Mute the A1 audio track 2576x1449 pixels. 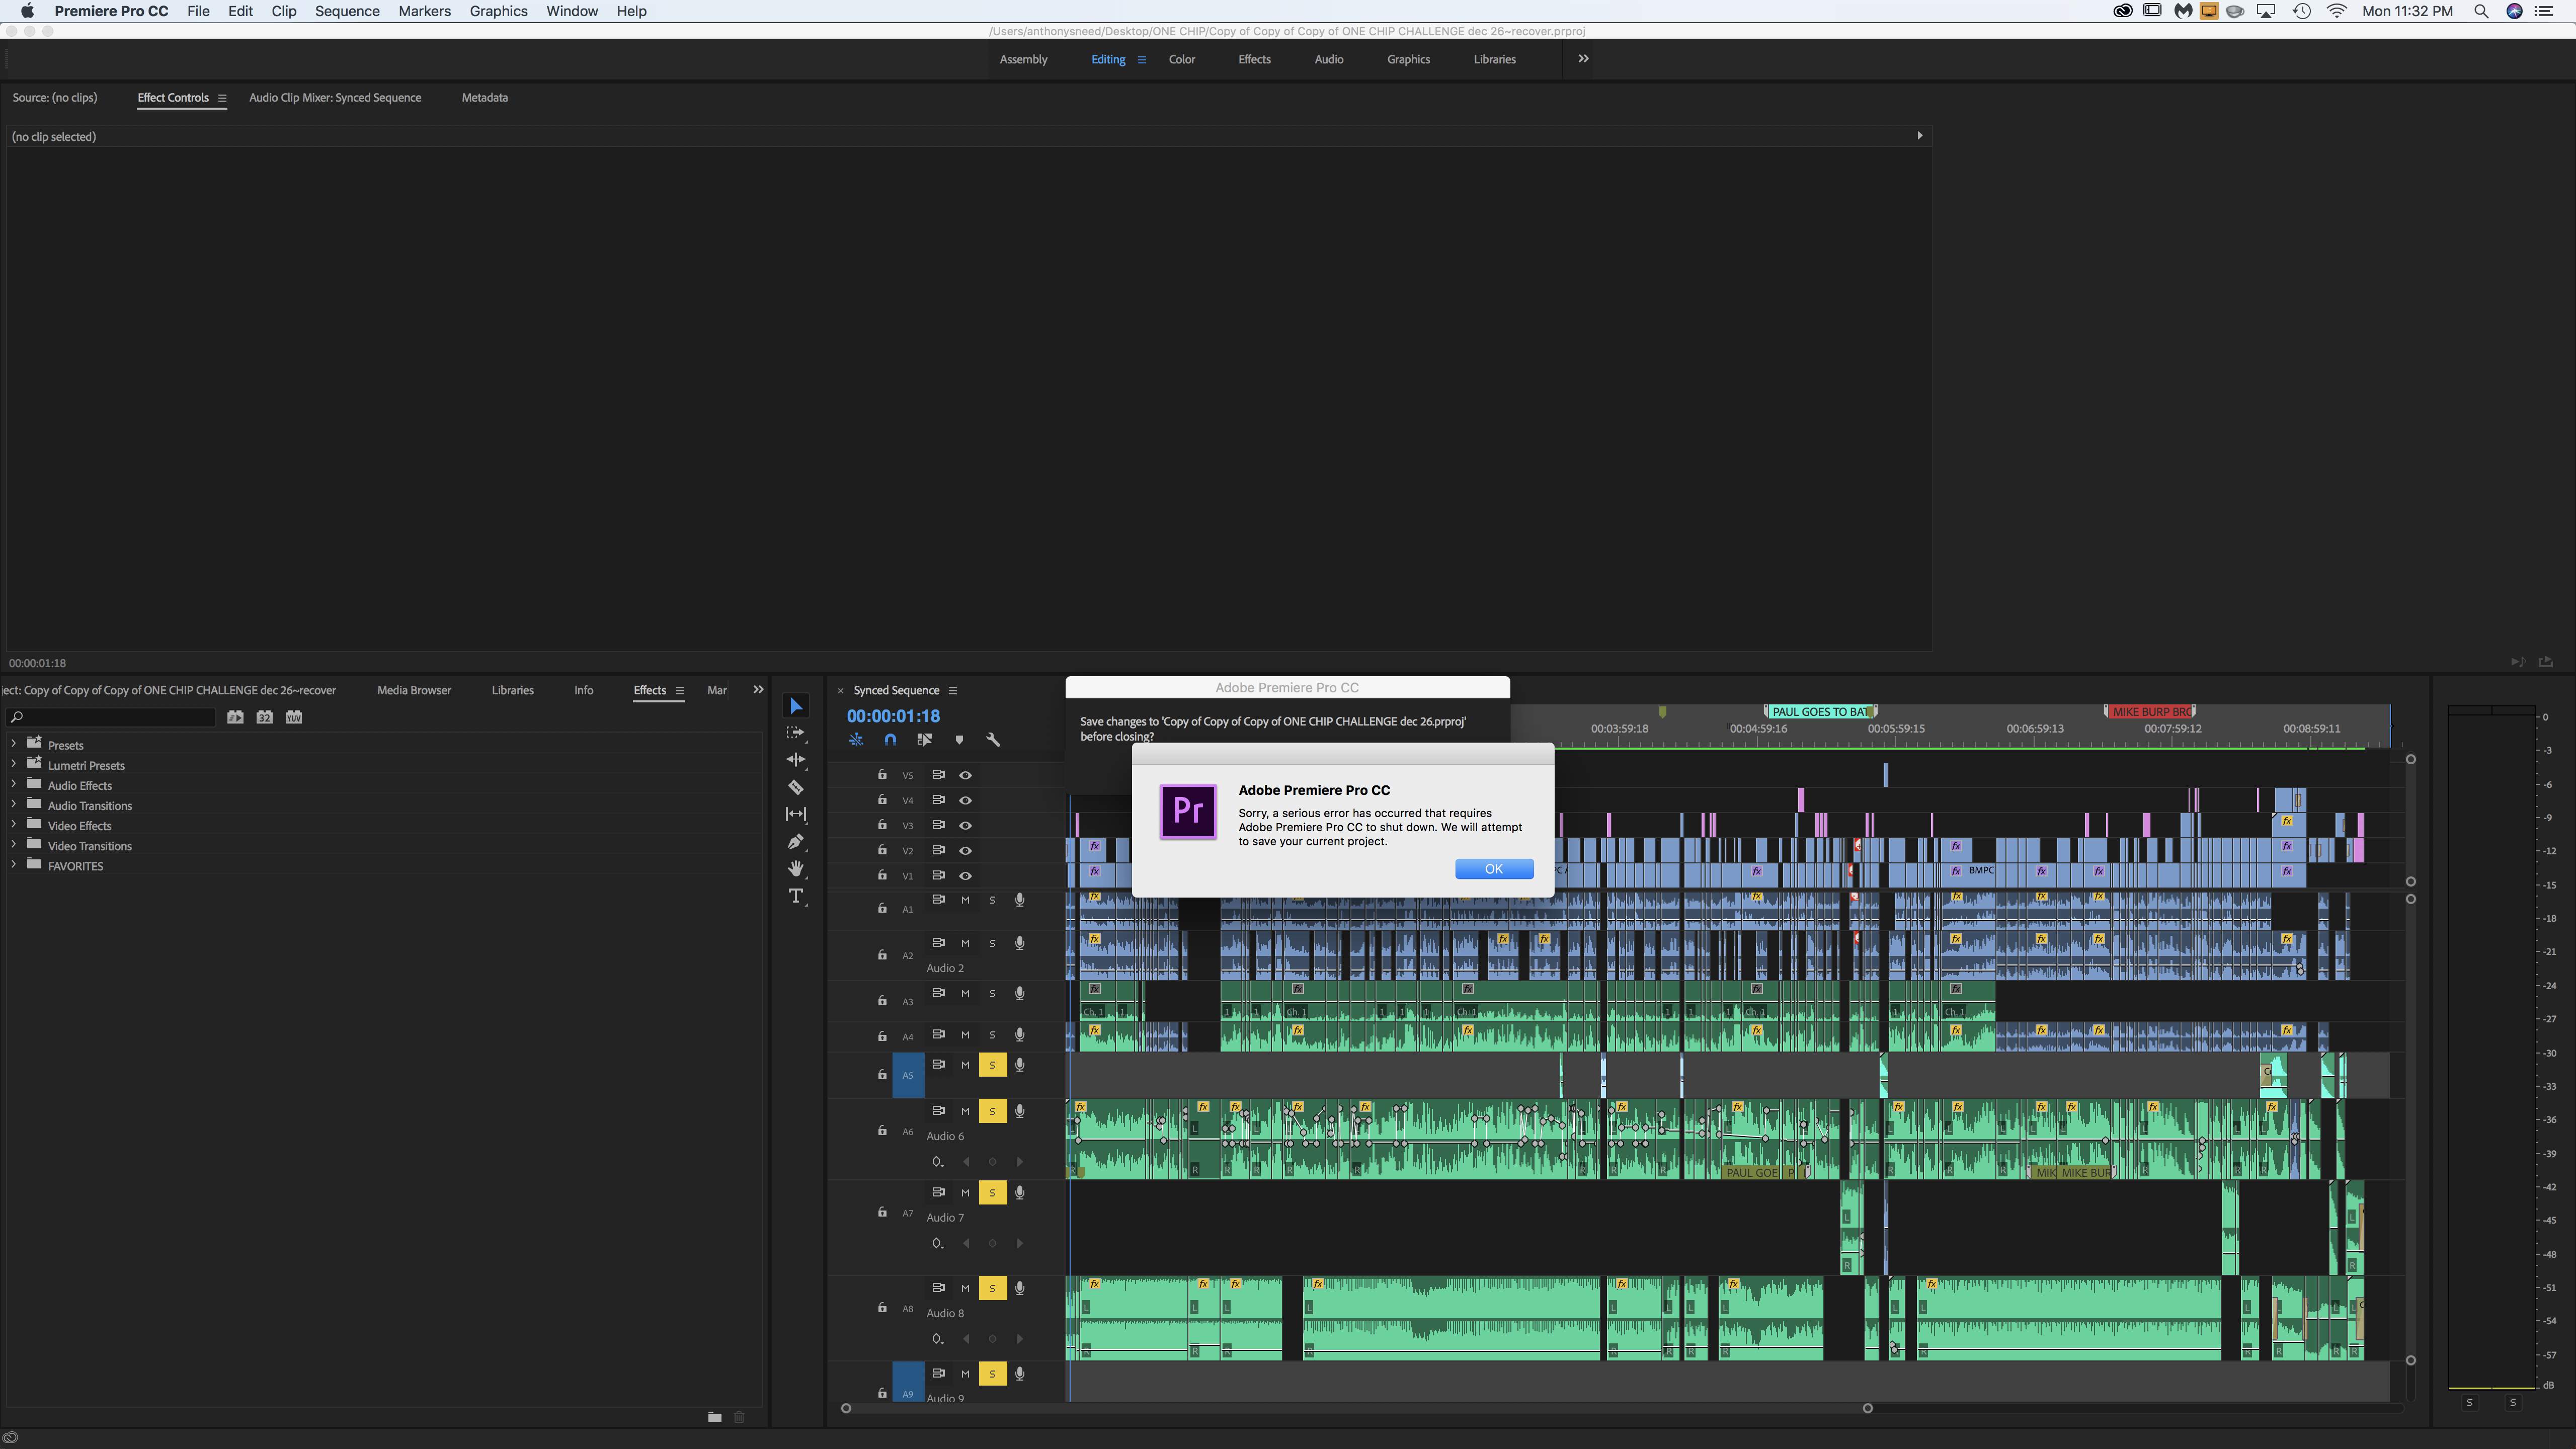(965, 900)
